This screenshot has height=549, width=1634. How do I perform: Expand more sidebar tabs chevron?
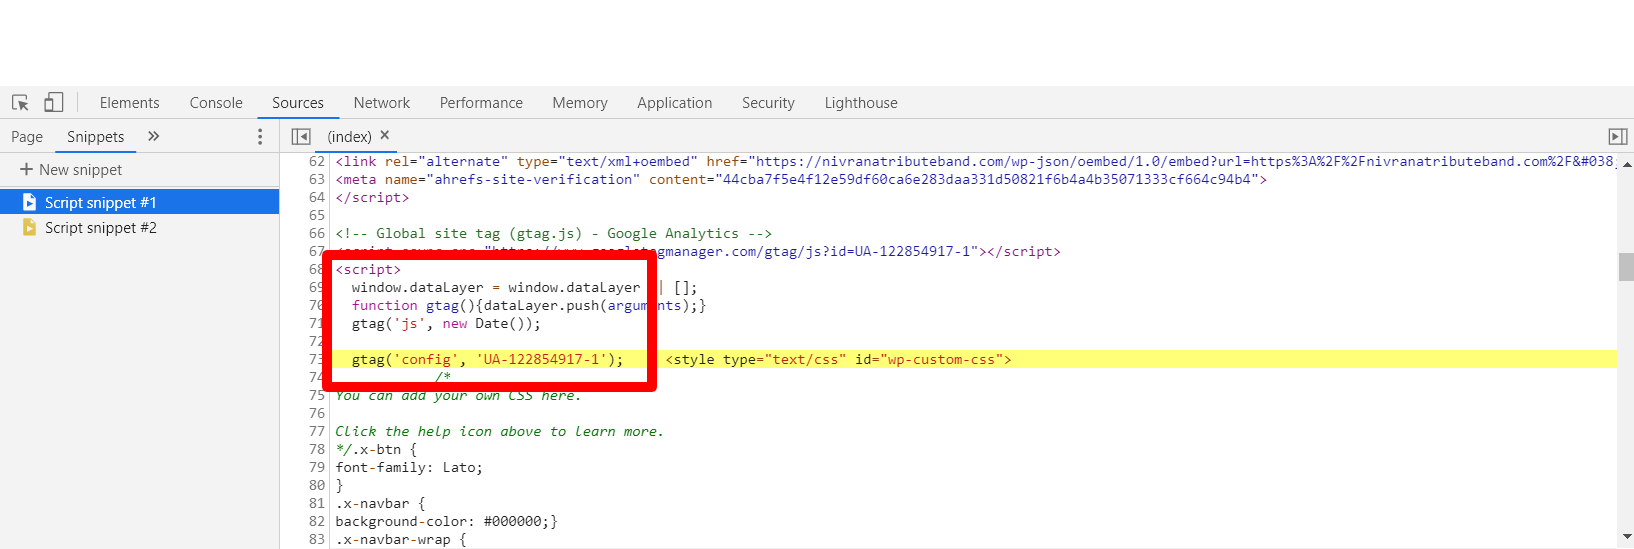point(153,136)
